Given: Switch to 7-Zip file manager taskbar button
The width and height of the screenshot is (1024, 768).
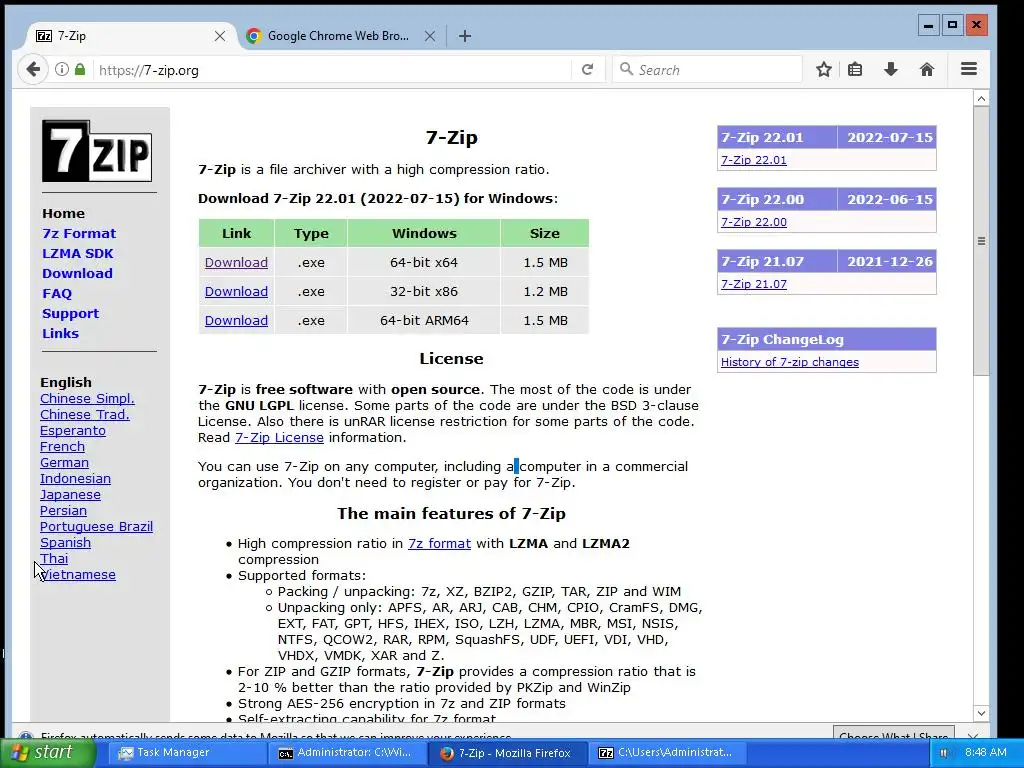Looking at the screenshot, I should [x=667, y=753].
